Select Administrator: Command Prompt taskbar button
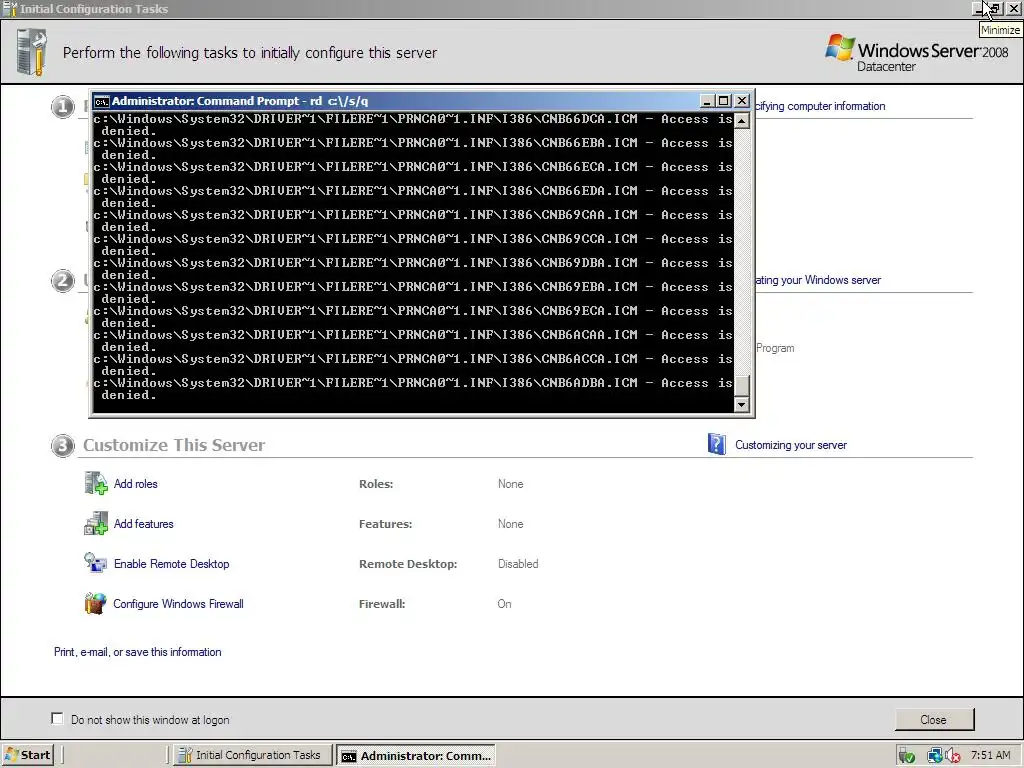The height and width of the screenshot is (768, 1024). [x=416, y=756]
